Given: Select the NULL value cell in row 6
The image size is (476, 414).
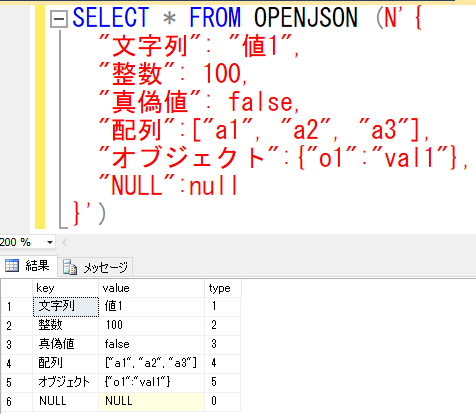Looking at the screenshot, I should (x=151, y=401).
